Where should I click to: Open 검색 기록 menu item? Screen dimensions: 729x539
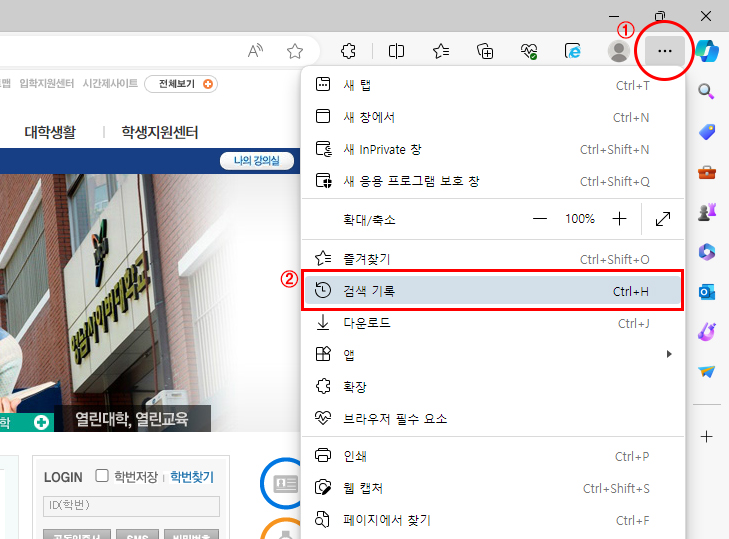493,291
